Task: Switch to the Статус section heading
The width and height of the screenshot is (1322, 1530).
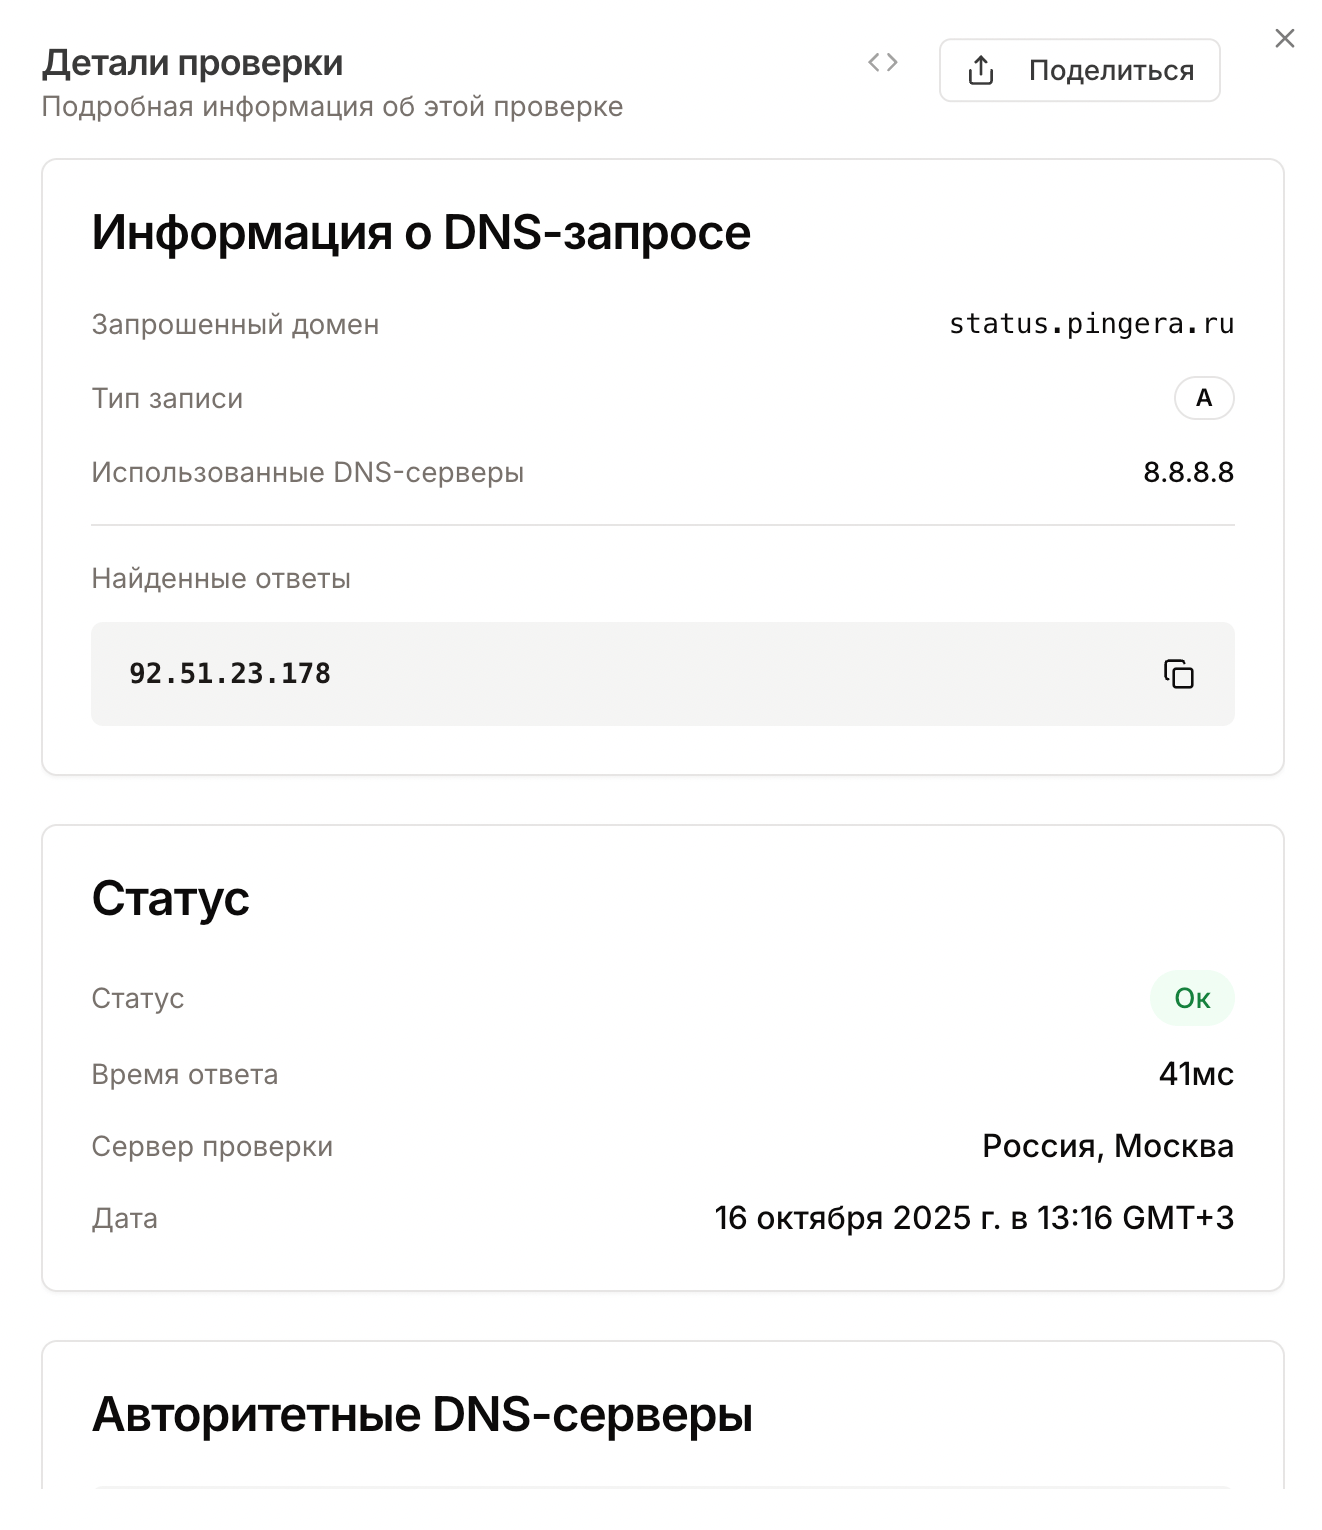Action: (x=171, y=898)
